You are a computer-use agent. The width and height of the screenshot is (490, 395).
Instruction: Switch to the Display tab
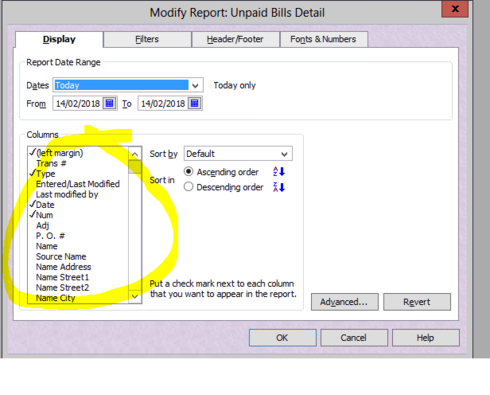point(59,39)
